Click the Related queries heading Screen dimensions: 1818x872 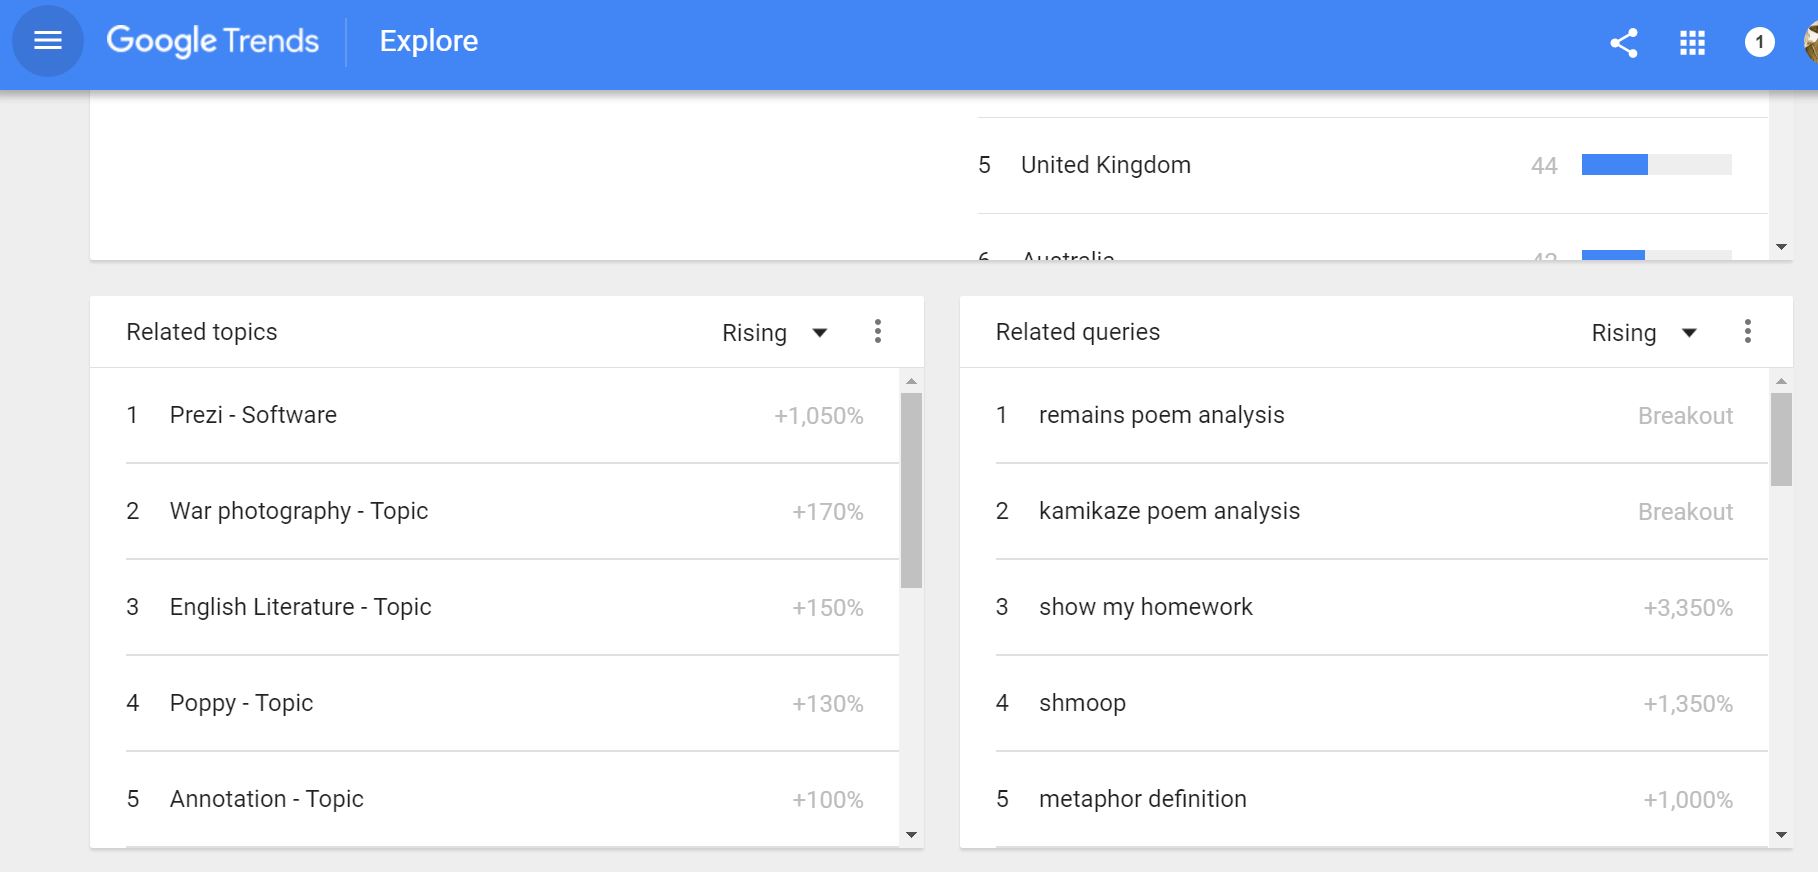[x=1078, y=332]
